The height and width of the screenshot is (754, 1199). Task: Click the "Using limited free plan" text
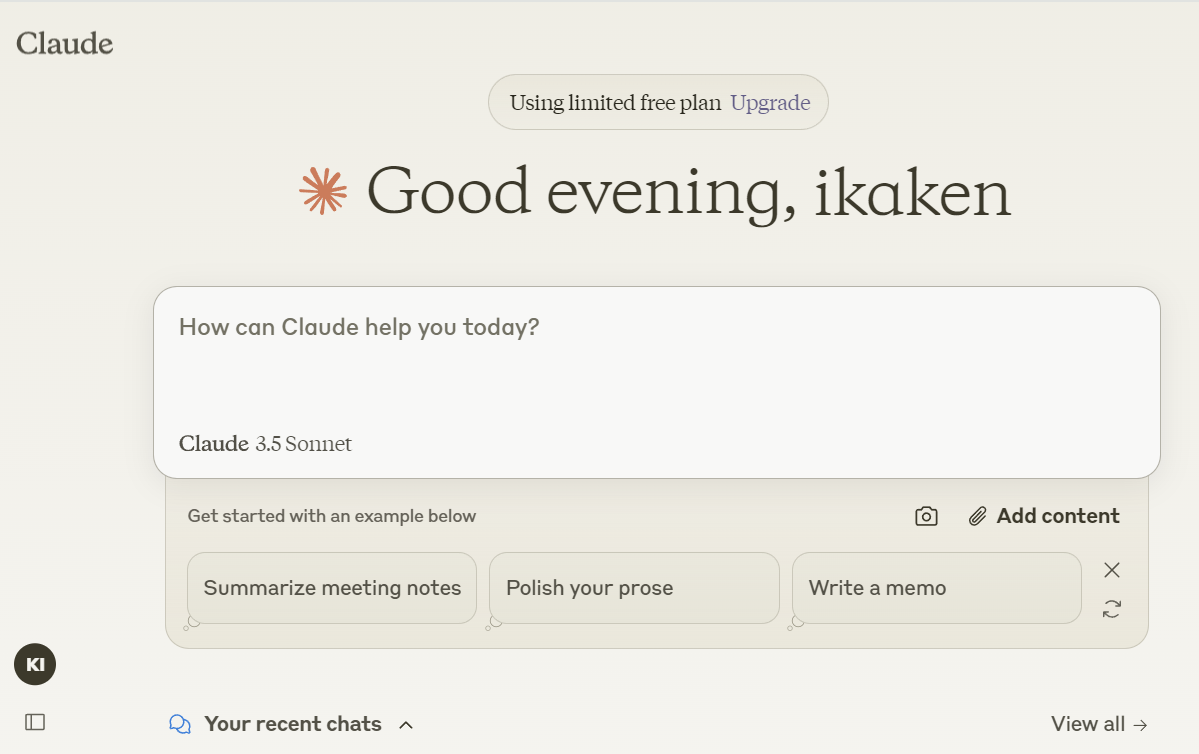[616, 102]
